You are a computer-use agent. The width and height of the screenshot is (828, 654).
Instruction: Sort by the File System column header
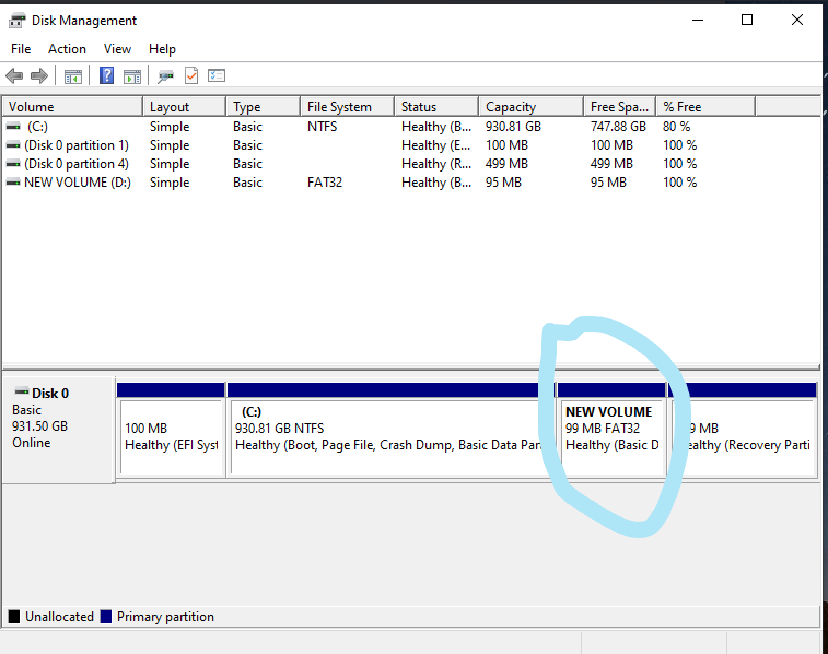pyautogui.click(x=347, y=107)
